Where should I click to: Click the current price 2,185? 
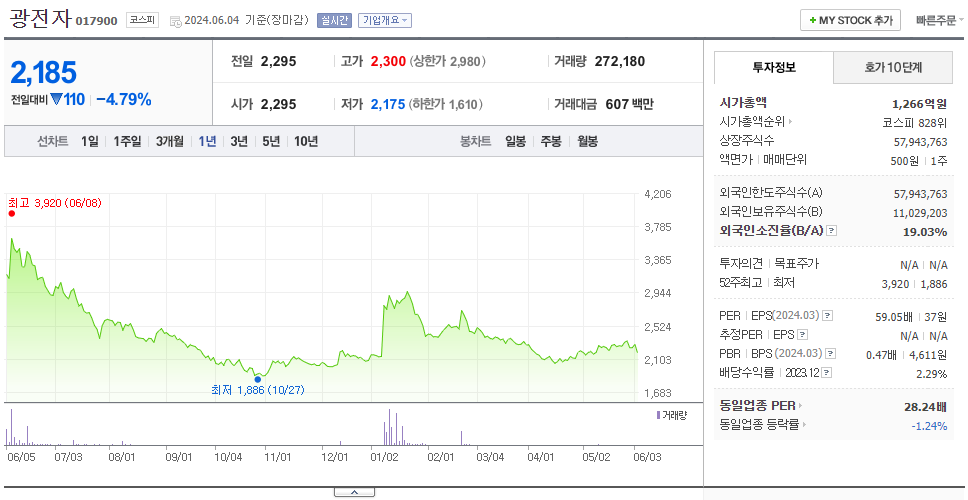pos(44,72)
